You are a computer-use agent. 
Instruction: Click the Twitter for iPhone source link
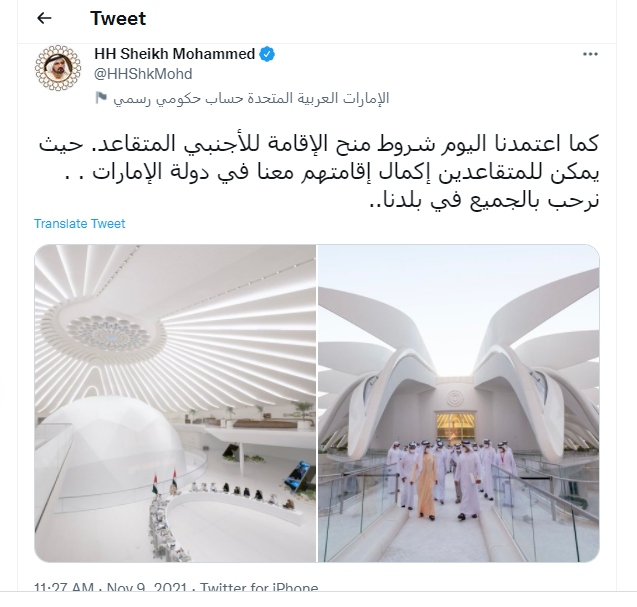click(x=259, y=587)
